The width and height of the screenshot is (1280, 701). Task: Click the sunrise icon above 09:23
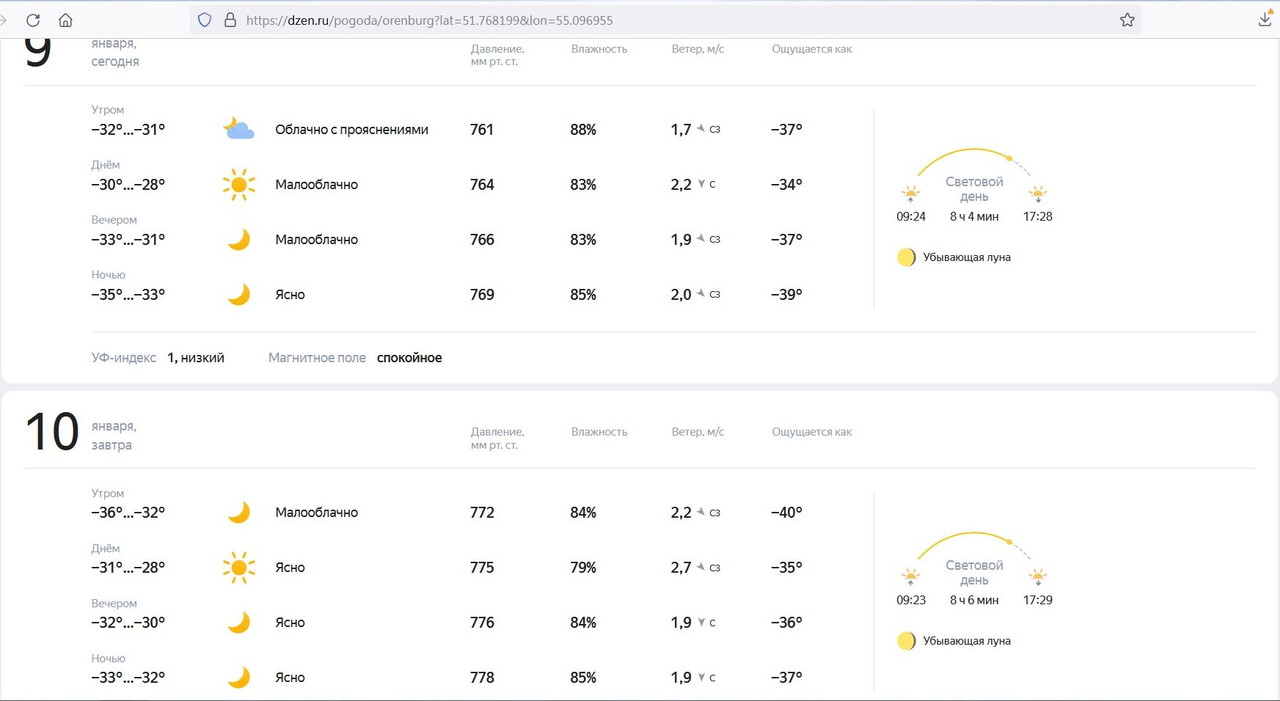click(910, 577)
